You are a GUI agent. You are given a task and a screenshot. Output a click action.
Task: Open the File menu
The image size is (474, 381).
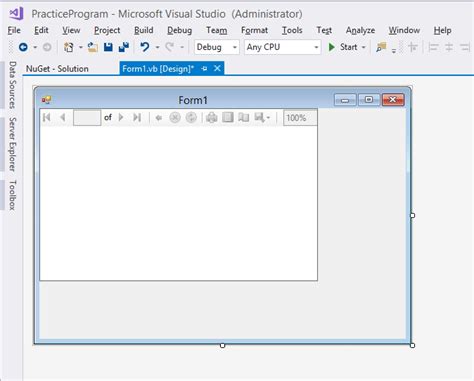(x=14, y=30)
